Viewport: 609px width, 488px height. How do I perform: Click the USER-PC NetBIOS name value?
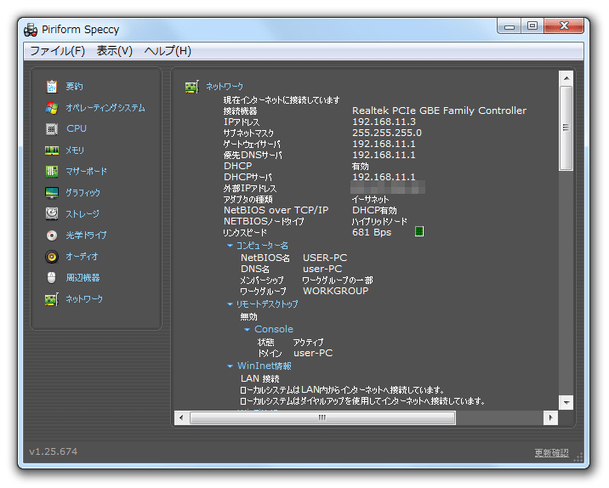click(x=325, y=258)
